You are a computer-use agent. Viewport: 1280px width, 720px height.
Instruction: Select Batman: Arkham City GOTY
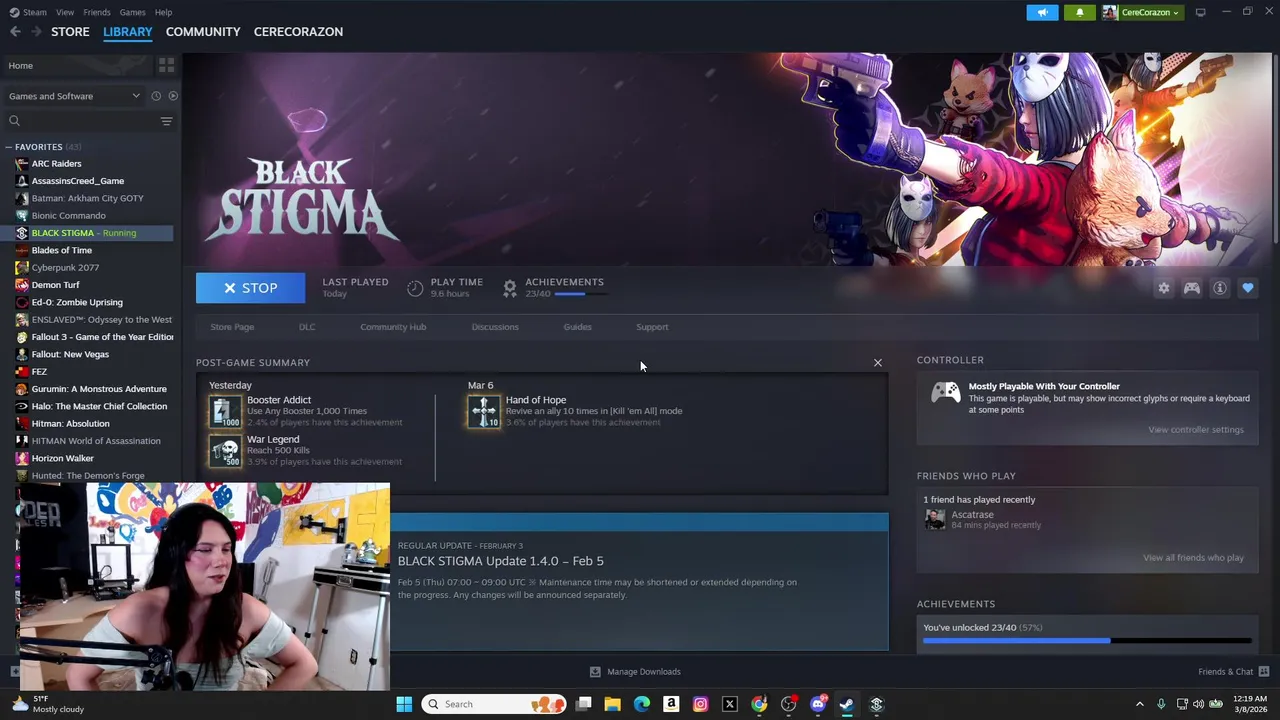[x=87, y=198]
